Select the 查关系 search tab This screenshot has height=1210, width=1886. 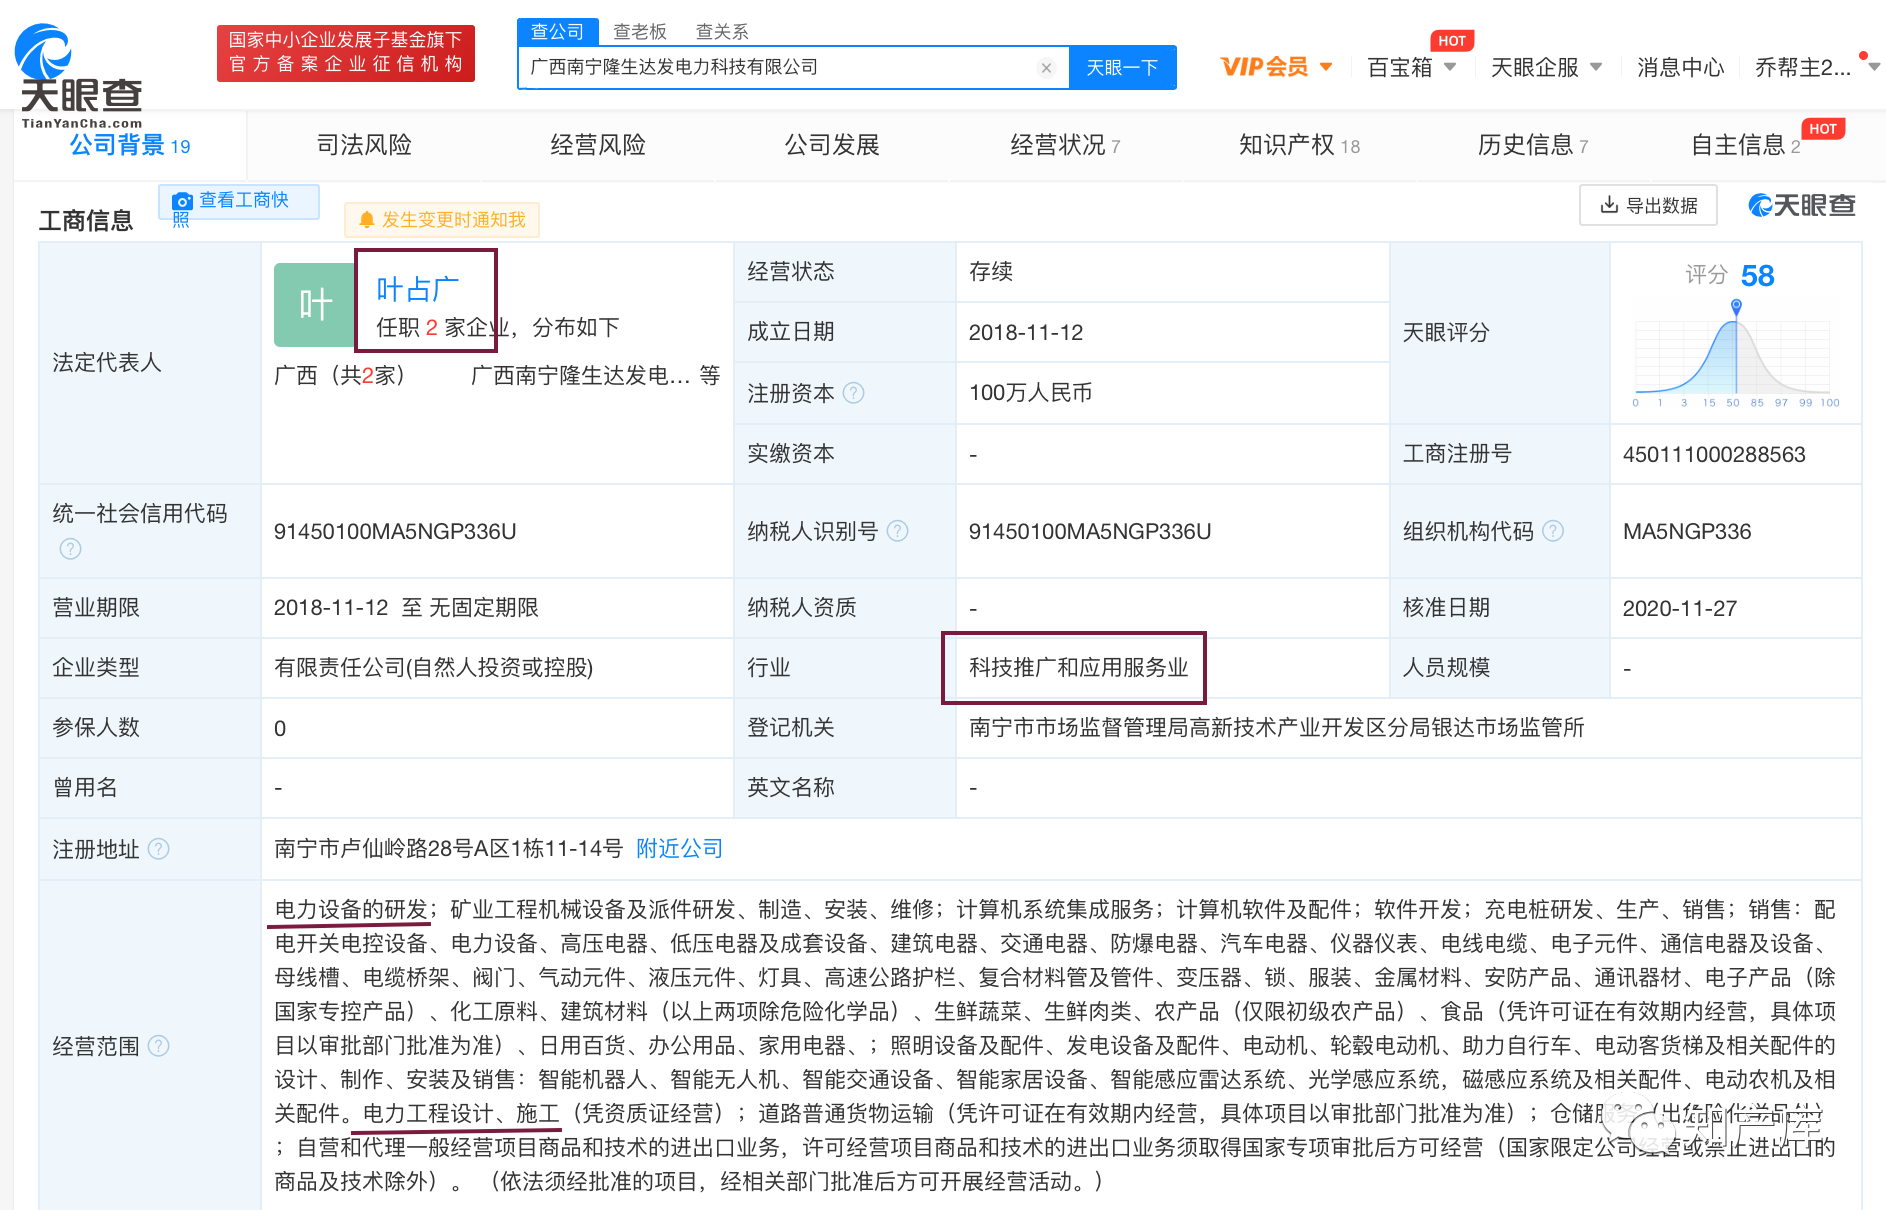pos(722,31)
